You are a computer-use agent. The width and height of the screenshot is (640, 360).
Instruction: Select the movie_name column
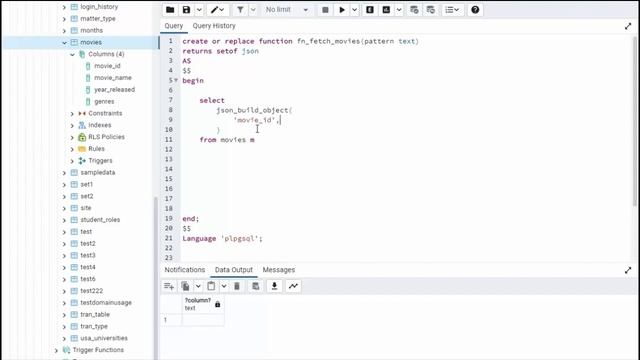point(113,78)
